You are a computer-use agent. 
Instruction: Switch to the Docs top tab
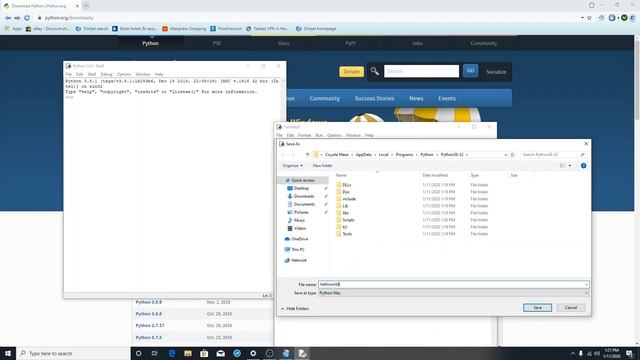(x=284, y=43)
